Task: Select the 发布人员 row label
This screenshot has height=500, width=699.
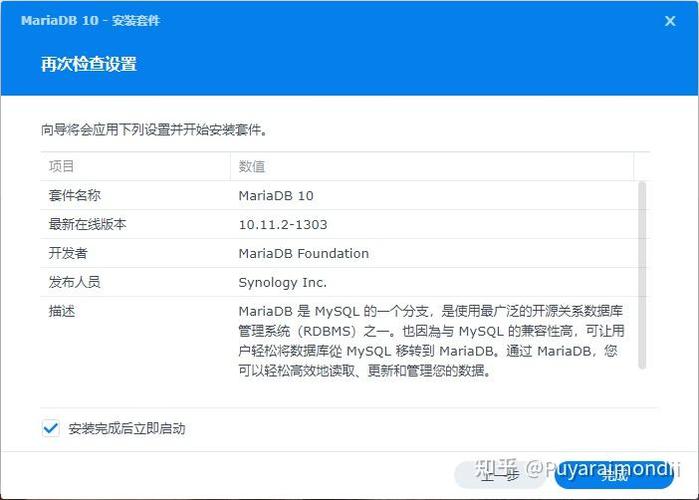Action: click(x=74, y=282)
